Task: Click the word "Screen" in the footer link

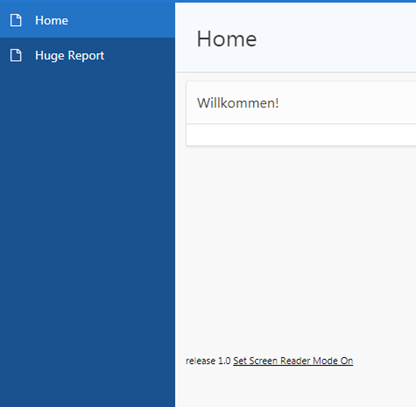Action: click(x=263, y=361)
